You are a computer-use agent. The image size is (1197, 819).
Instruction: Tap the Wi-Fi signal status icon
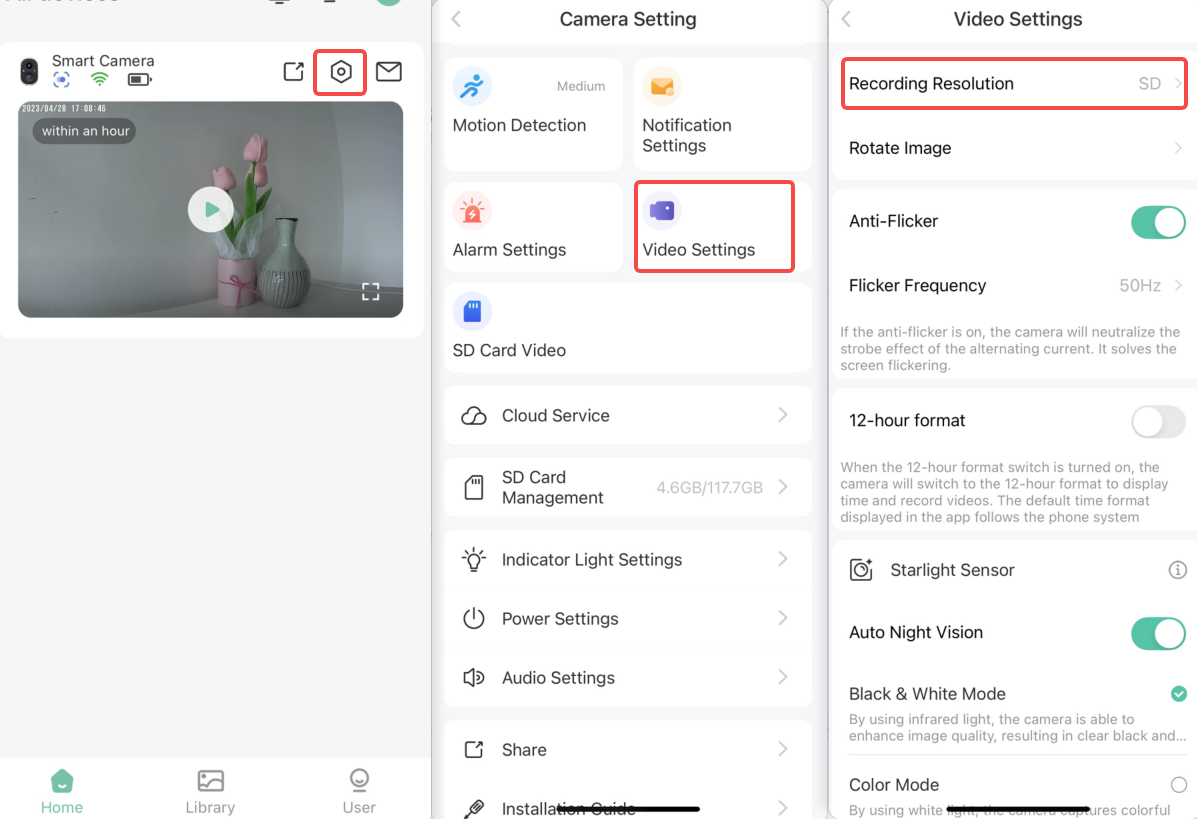click(99, 79)
